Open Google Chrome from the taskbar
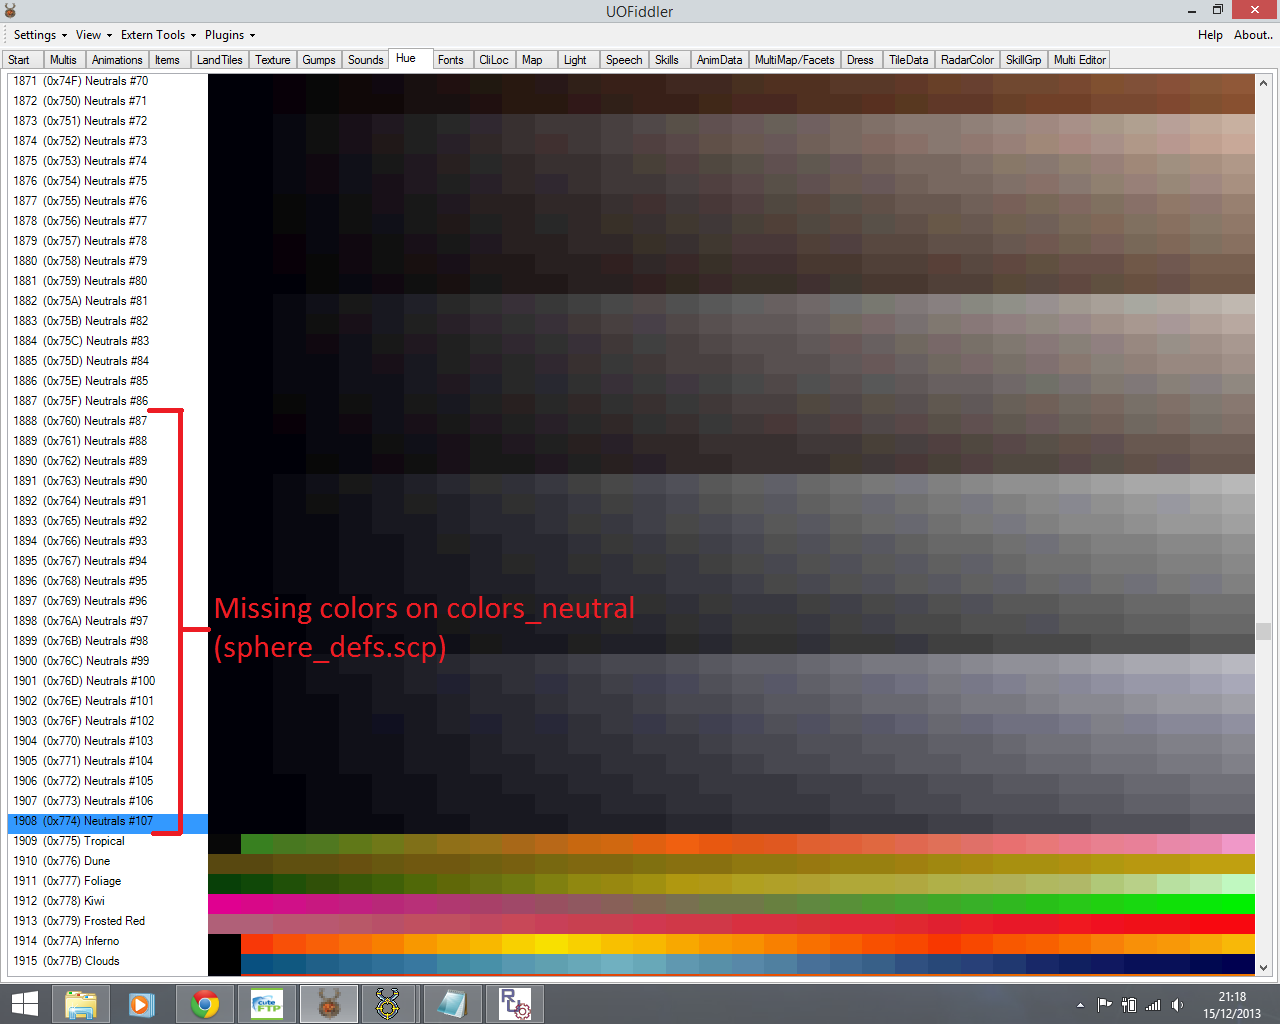 tap(205, 1004)
